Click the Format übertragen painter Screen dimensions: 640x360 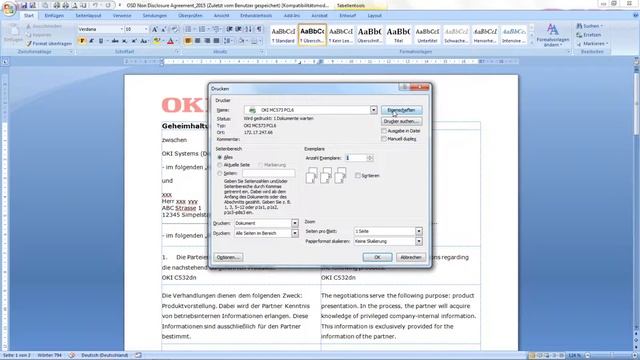(x=49, y=43)
